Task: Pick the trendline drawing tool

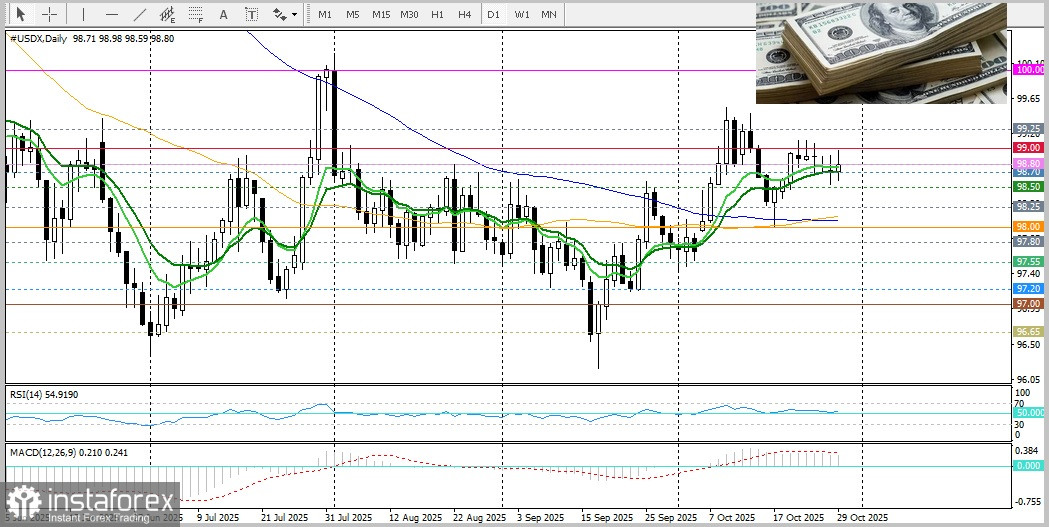Action: pyautogui.click(x=140, y=15)
